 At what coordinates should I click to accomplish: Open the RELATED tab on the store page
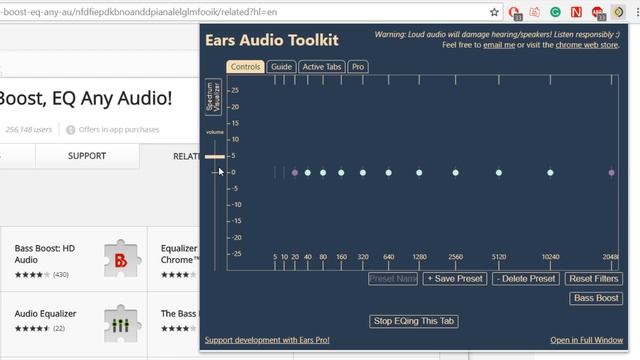pyautogui.click(x=186, y=156)
